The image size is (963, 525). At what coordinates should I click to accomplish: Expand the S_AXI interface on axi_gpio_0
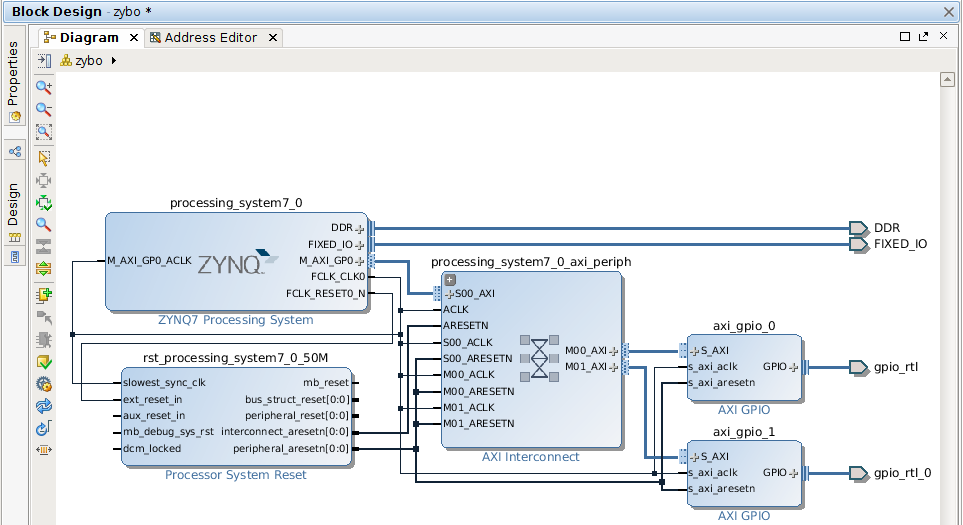pyautogui.click(x=695, y=351)
